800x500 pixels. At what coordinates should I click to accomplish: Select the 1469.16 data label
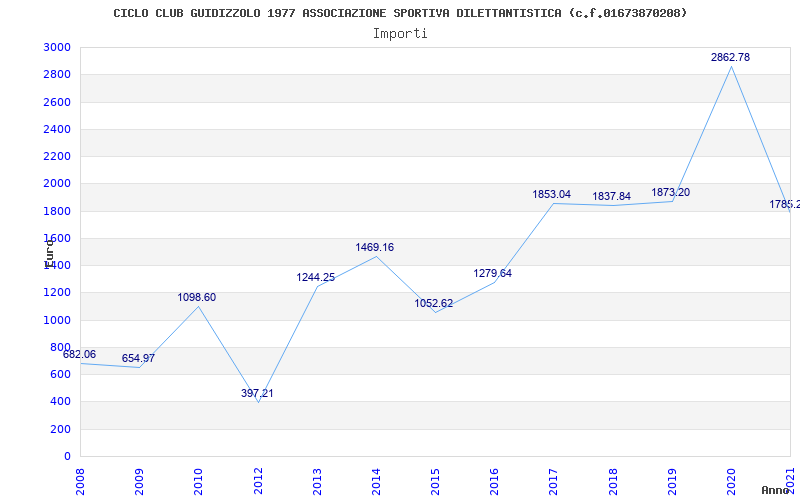(374, 247)
